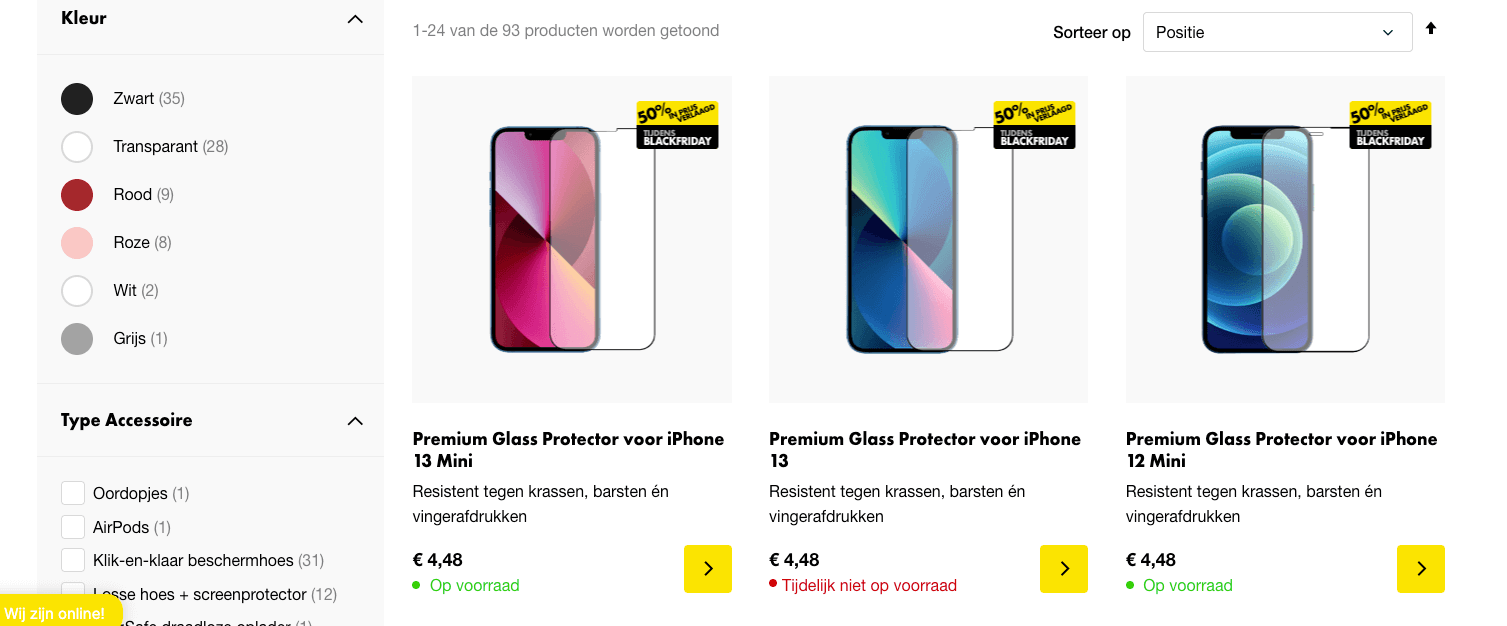Select the Zwart color filter circle
The height and width of the screenshot is (626, 1507).
tap(77, 98)
